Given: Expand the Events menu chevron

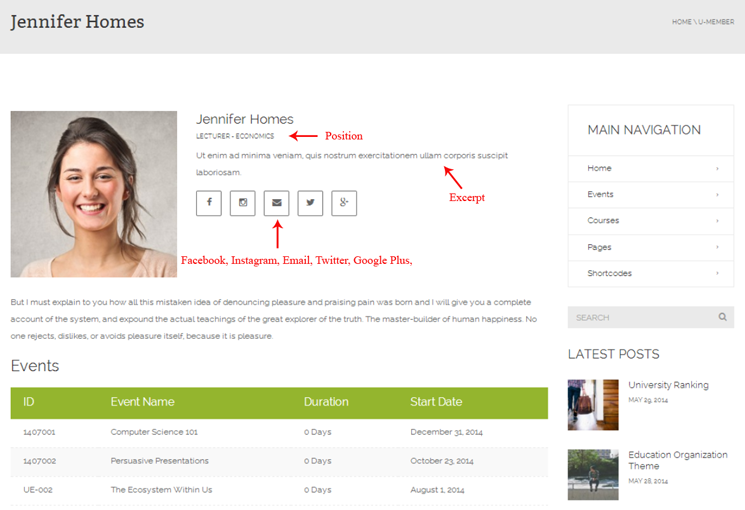Looking at the screenshot, I should click(x=717, y=195).
